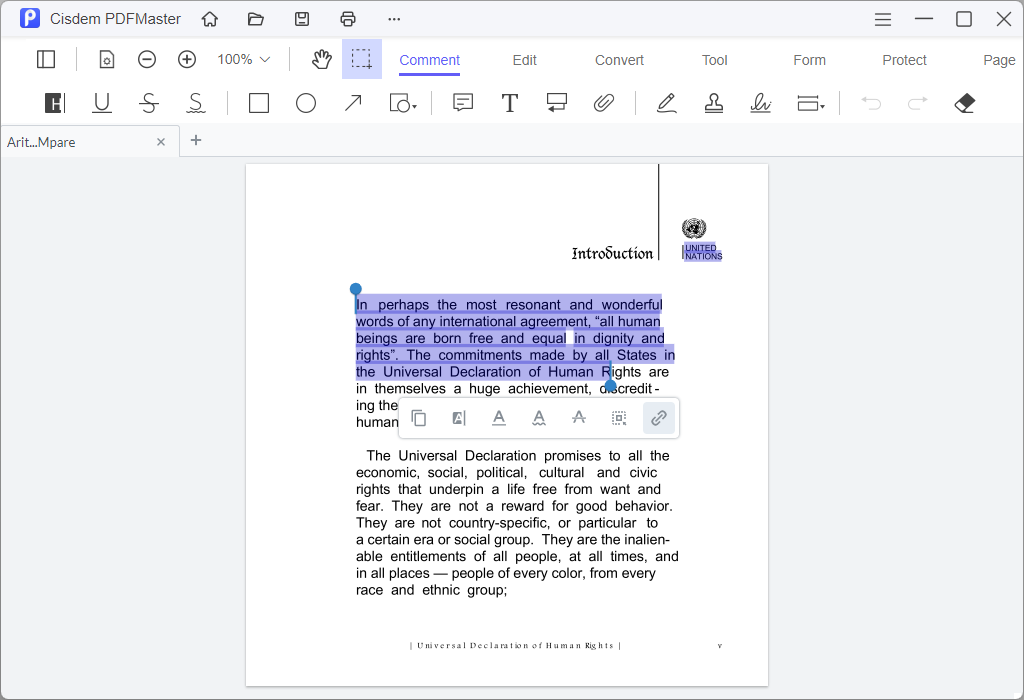This screenshot has height=700, width=1024.
Task: Switch to the Edit tab
Action: click(x=524, y=60)
